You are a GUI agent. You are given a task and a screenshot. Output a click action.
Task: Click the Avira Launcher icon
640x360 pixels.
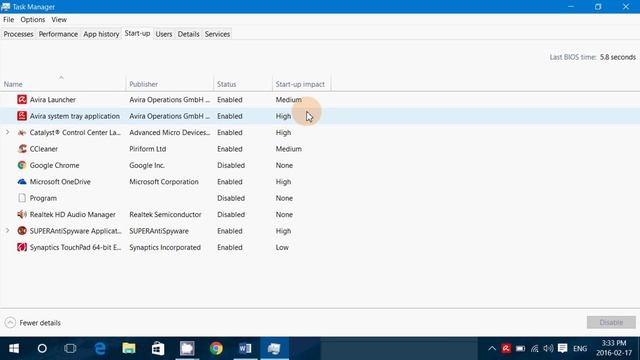coord(22,100)
